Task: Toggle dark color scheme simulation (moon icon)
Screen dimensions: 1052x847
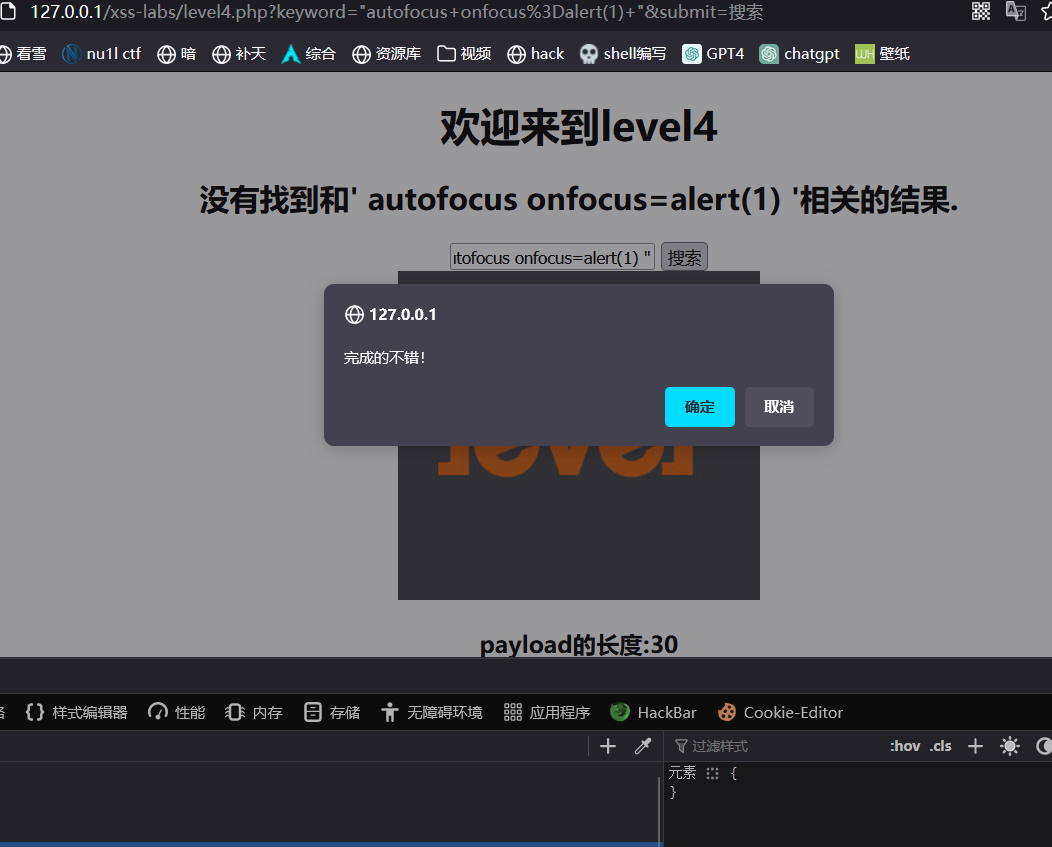Action: coord(1043,746)
